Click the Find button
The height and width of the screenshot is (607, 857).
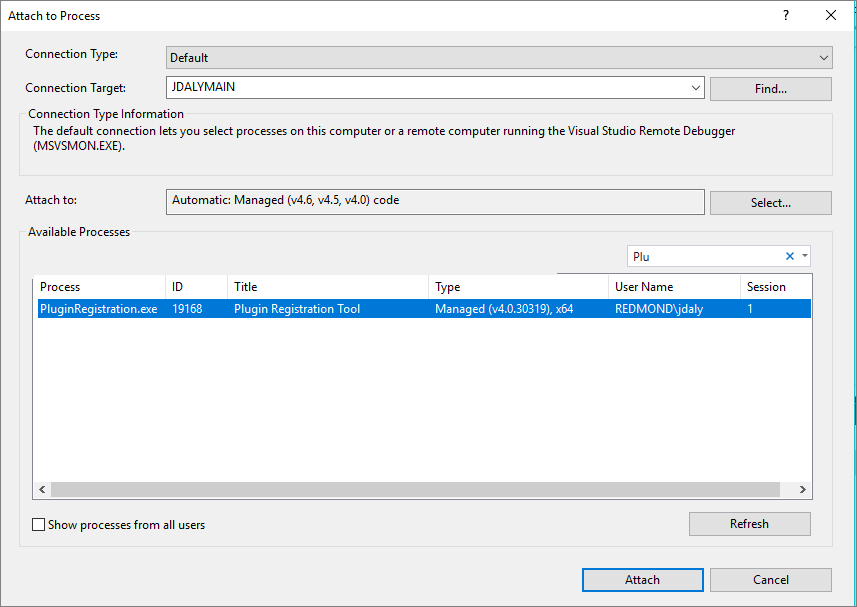coord(770,89)
